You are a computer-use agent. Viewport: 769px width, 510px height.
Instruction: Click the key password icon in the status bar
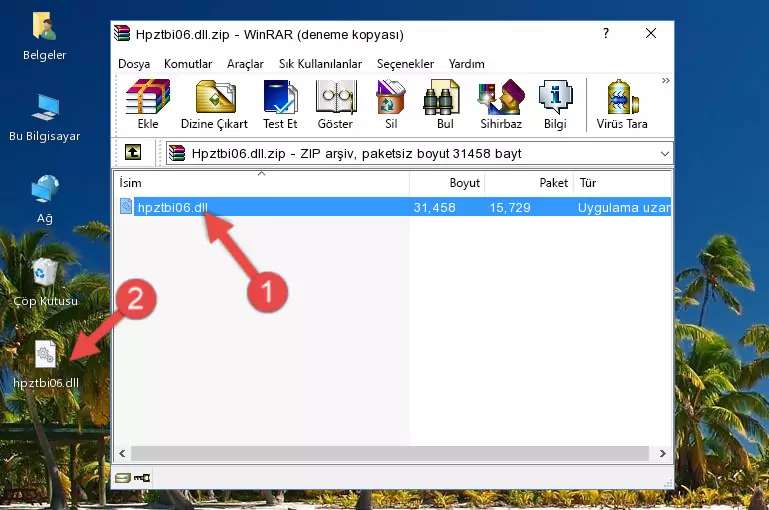click(x=142, y=477)
